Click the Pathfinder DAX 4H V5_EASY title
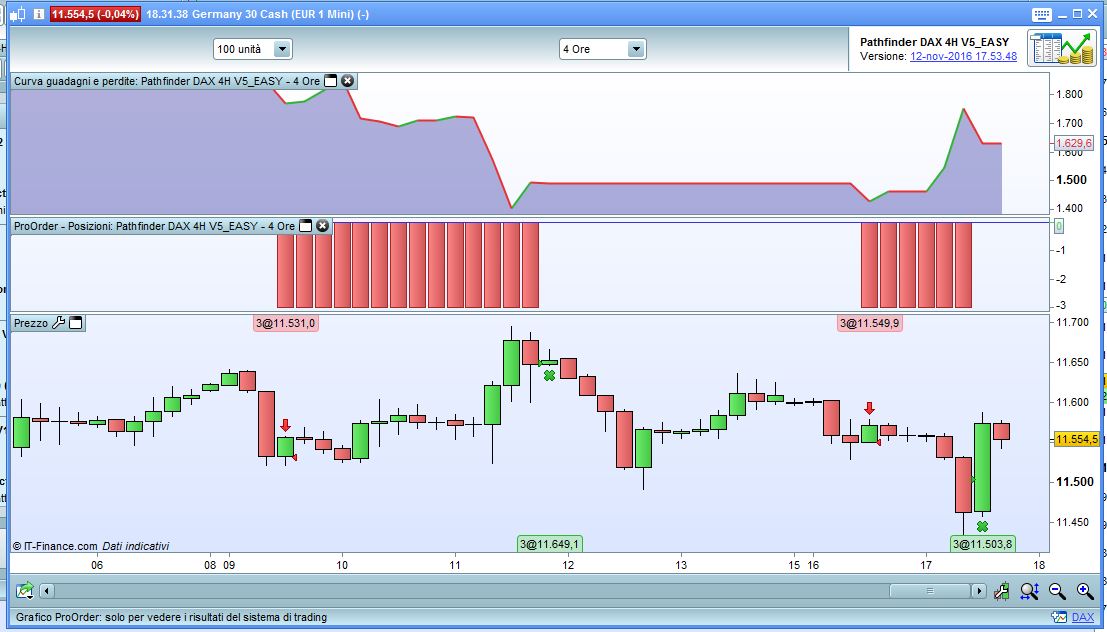The height and width of the screenshot is (632, 1107). 935,42
